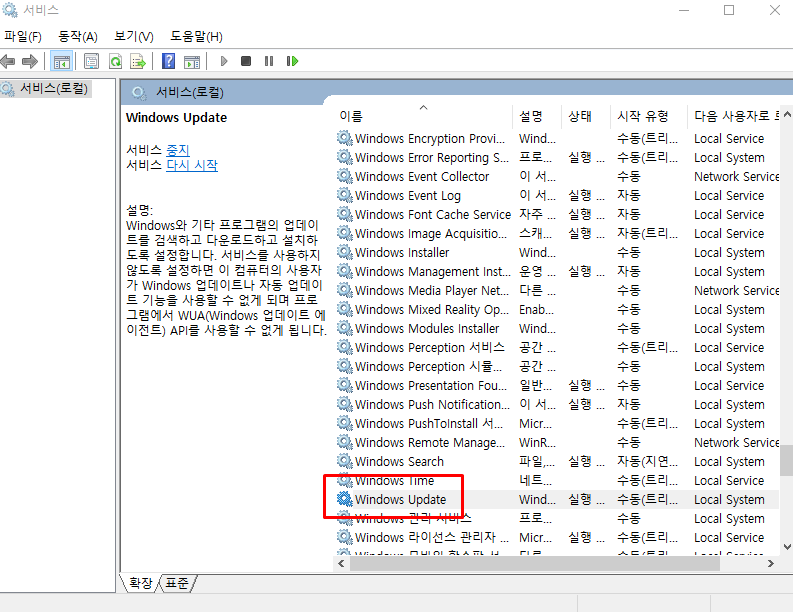This screenshot has height=612, width=793.
Task: Sort by the 시작 유형 column header
Action: pyautogui.click(x=649, y=116)
